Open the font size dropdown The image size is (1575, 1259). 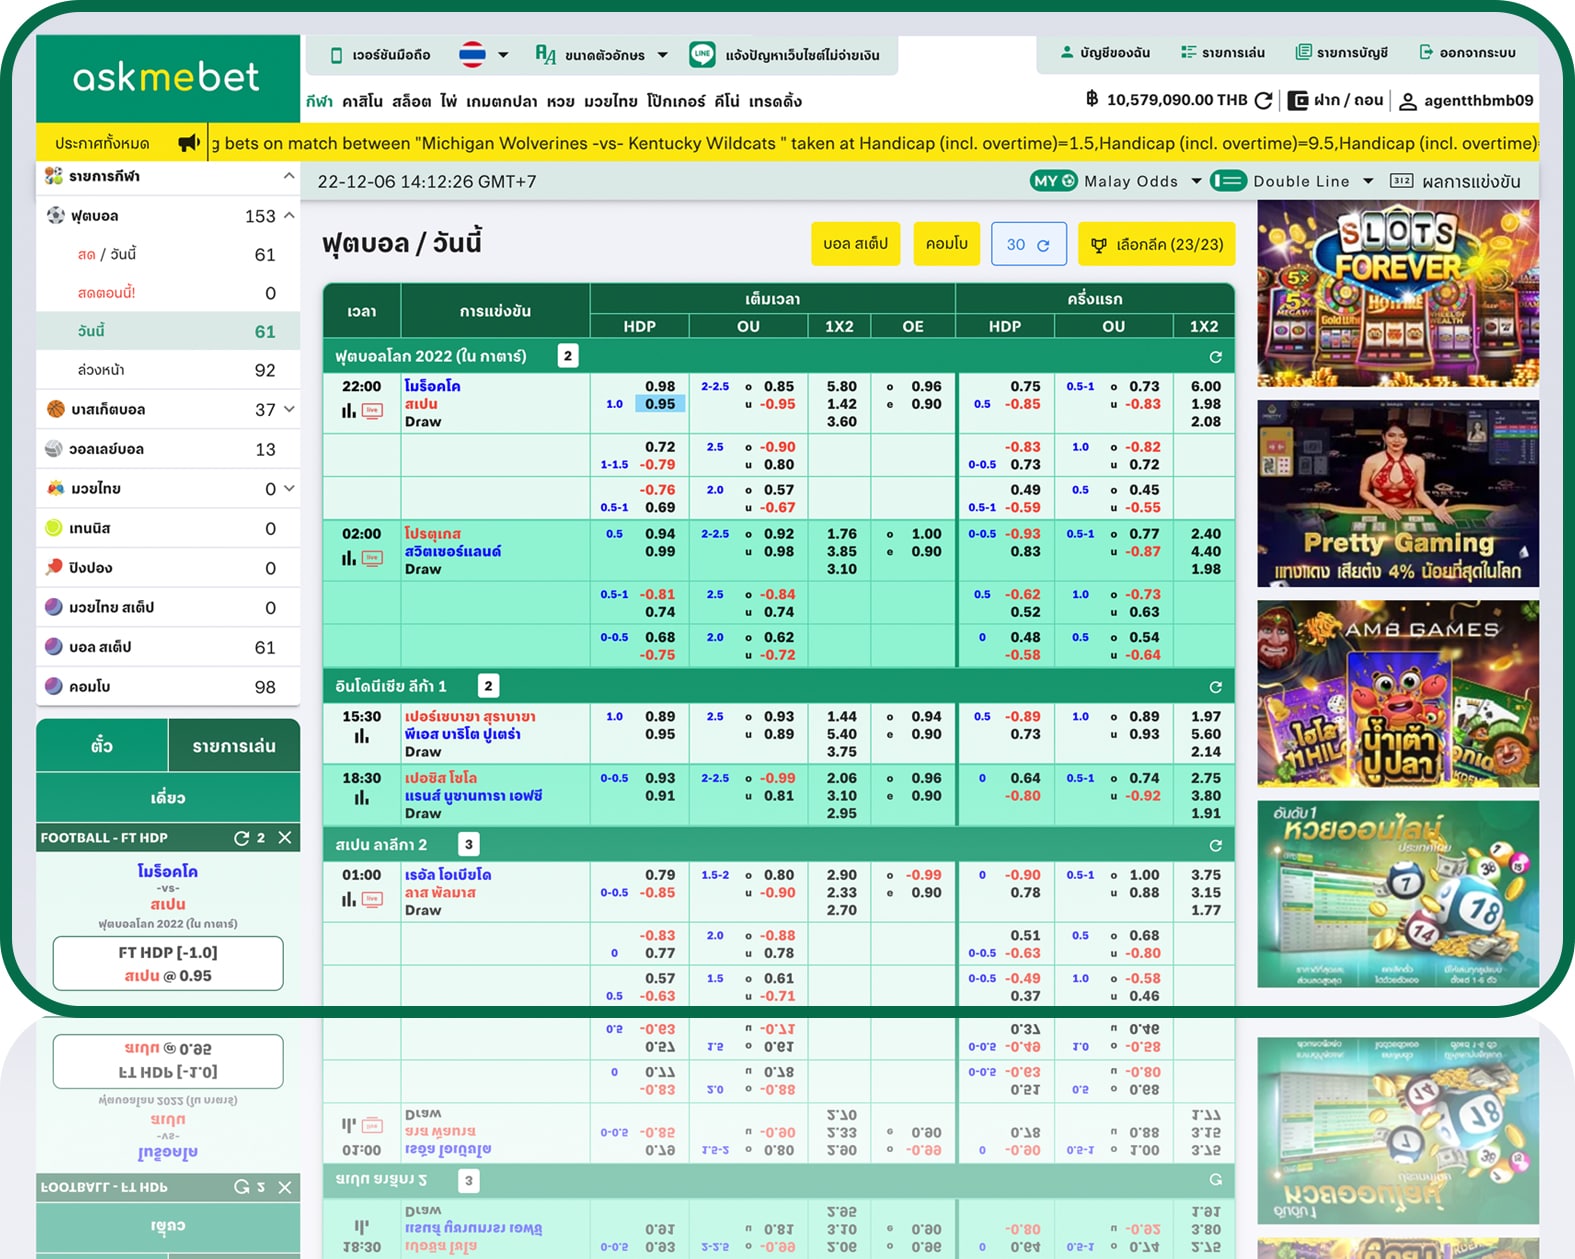point(601,55)
